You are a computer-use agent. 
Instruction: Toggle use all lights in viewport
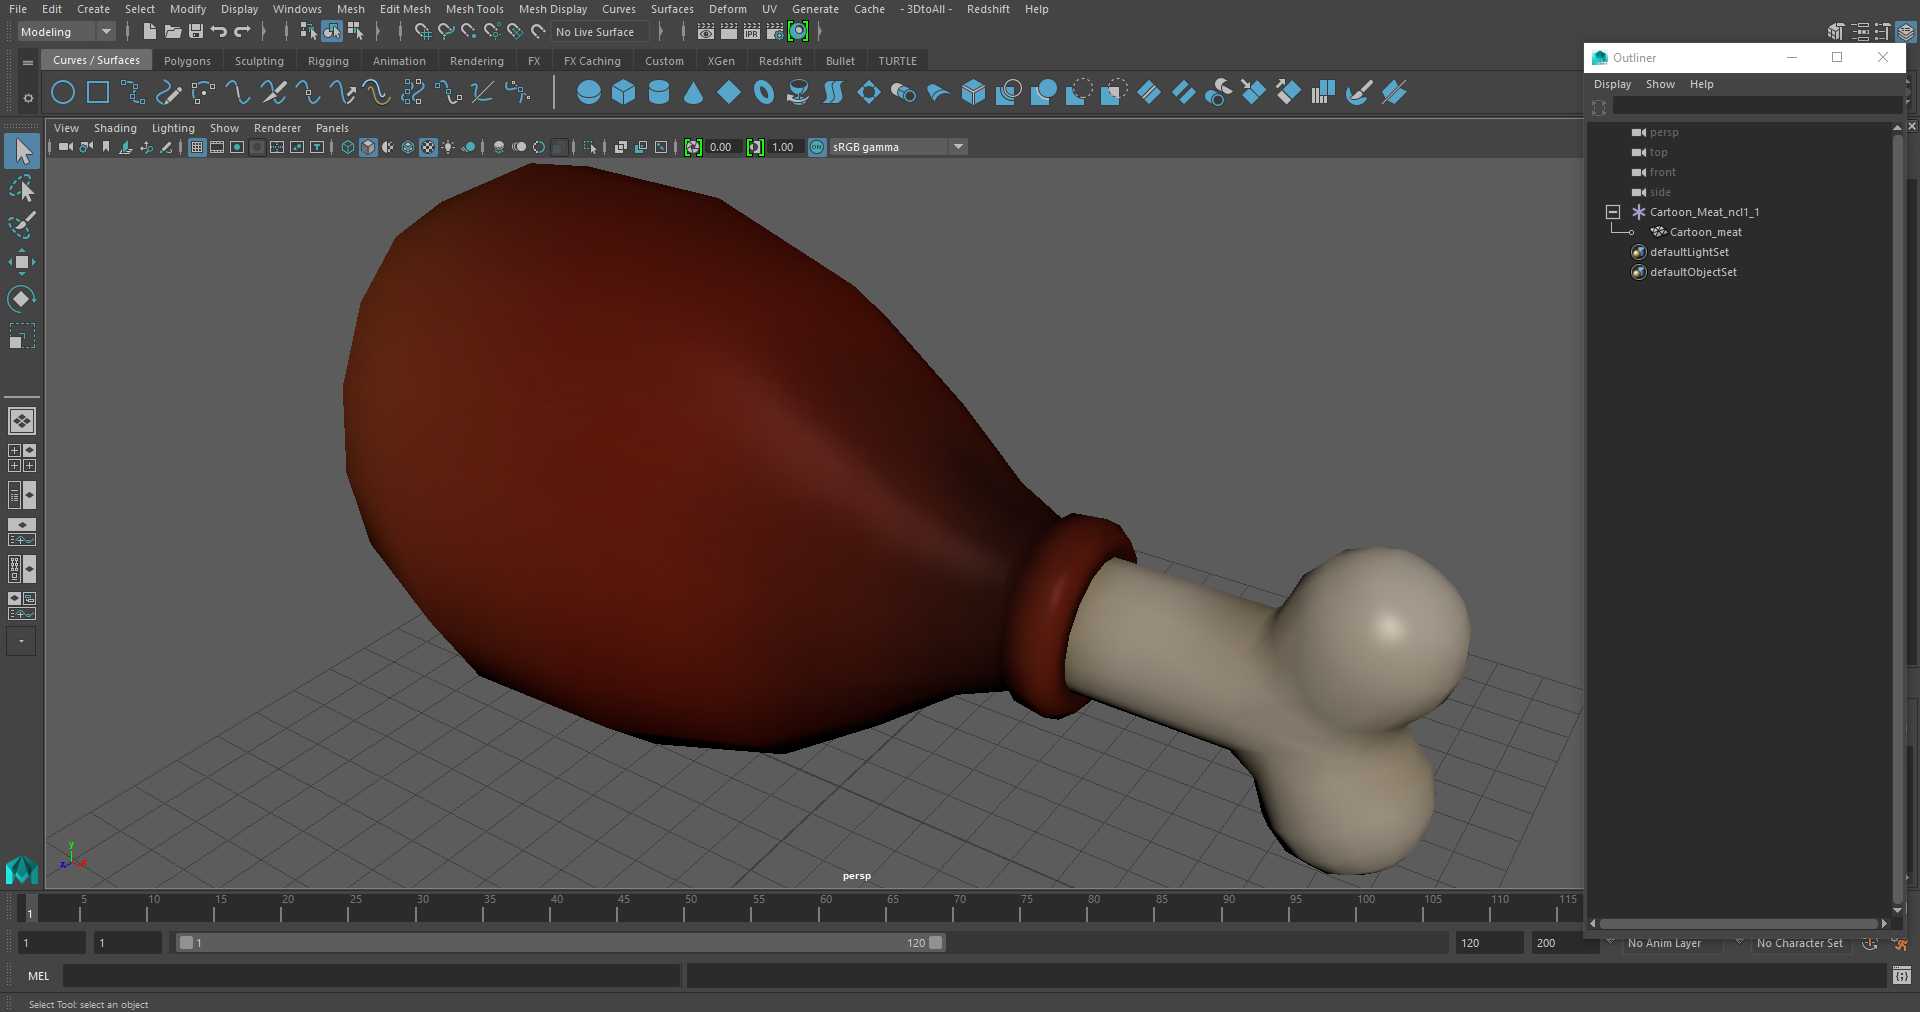coord(448,147)
